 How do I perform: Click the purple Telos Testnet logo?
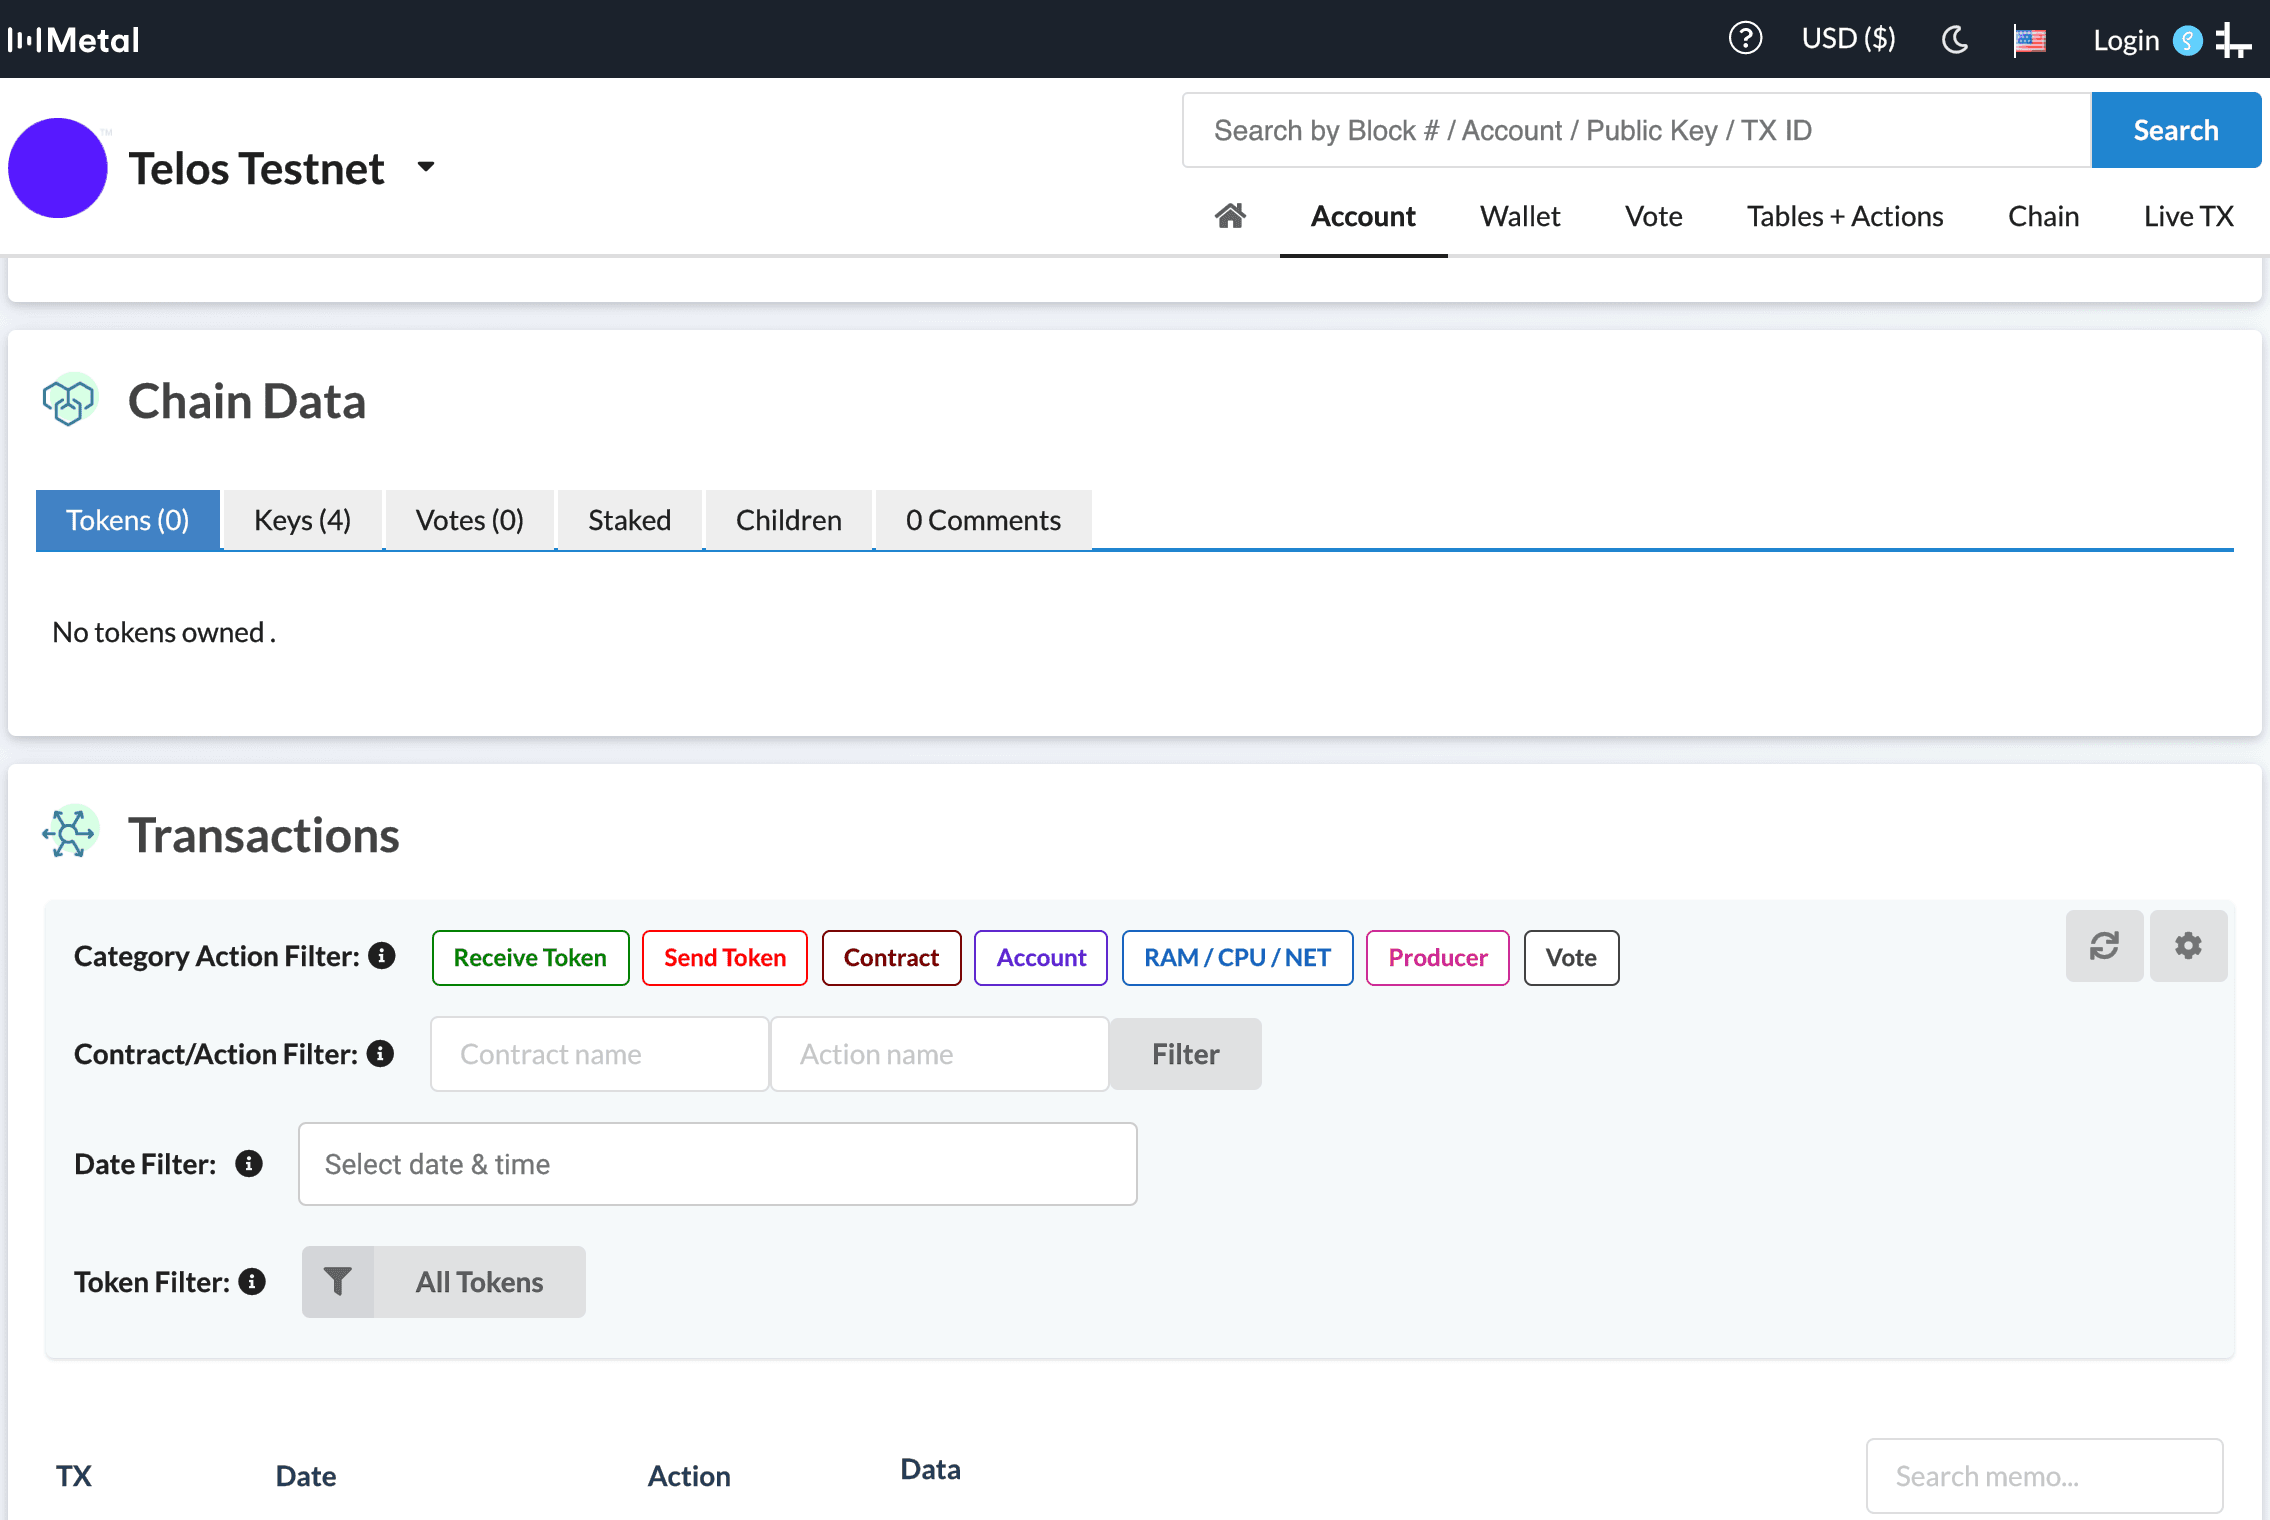pos(58,168)
